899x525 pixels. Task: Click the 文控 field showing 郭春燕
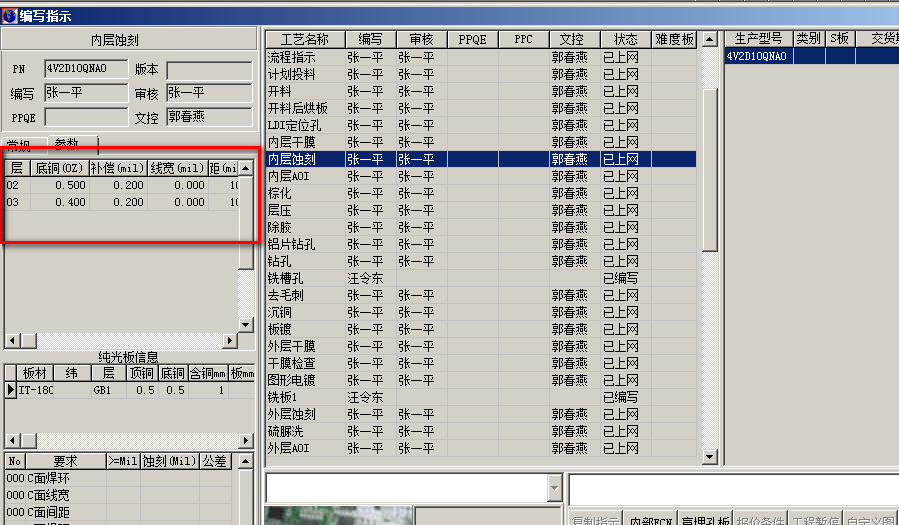point(209,117)
